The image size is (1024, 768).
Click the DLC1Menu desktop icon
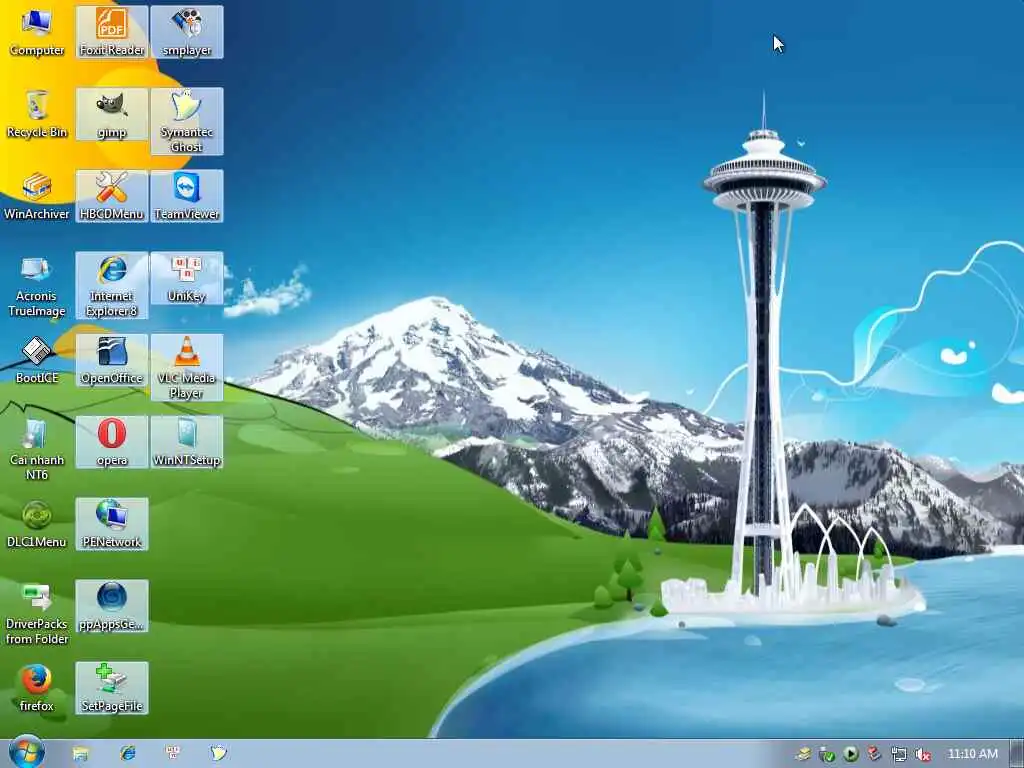point(37,524)
